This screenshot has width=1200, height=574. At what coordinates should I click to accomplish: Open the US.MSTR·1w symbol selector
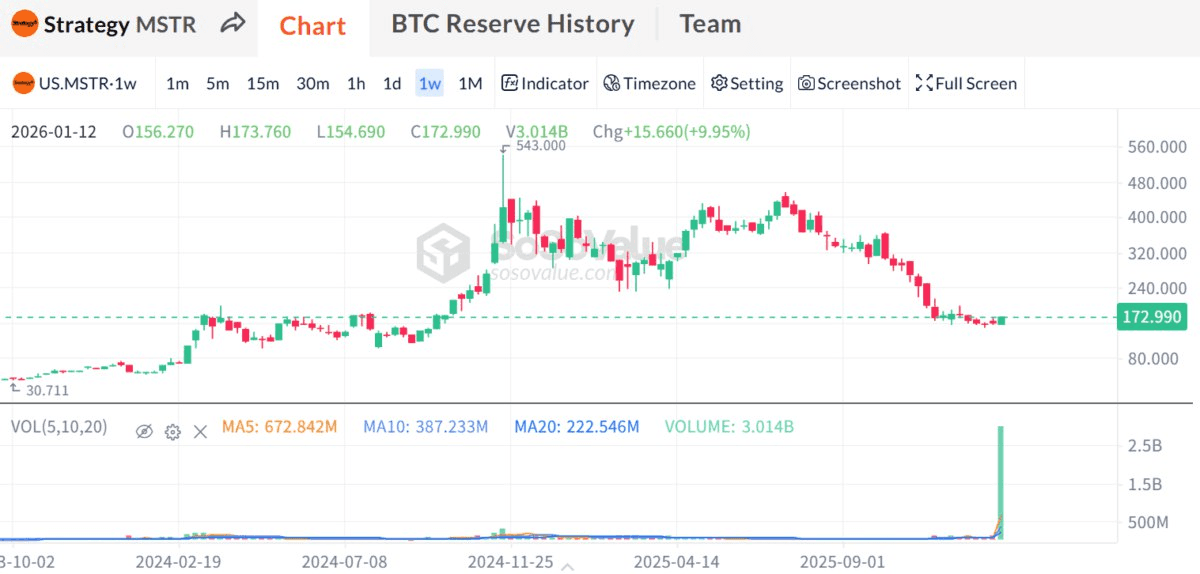[x=75, y=84]
